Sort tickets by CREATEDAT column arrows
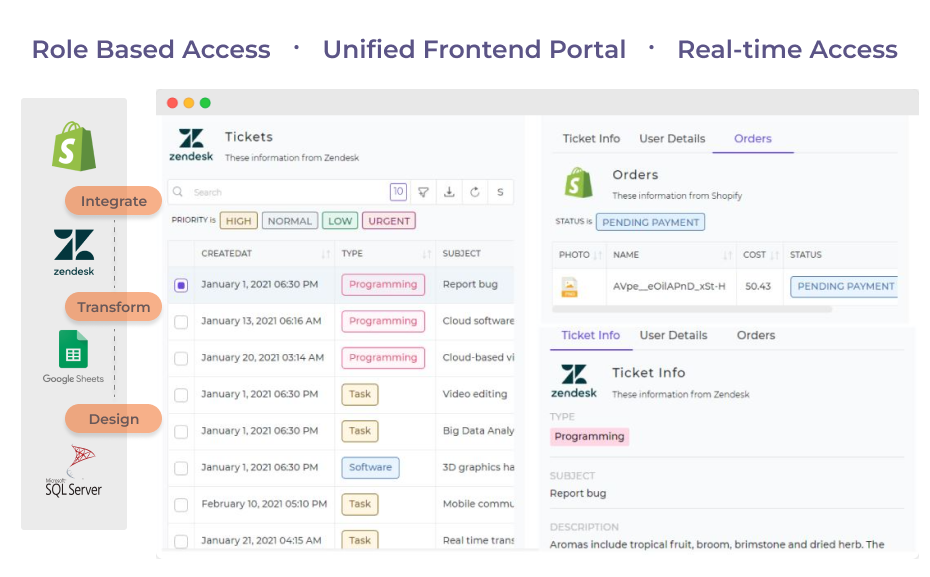This screenshot has width=930, height=577. (x=325, y=254)
